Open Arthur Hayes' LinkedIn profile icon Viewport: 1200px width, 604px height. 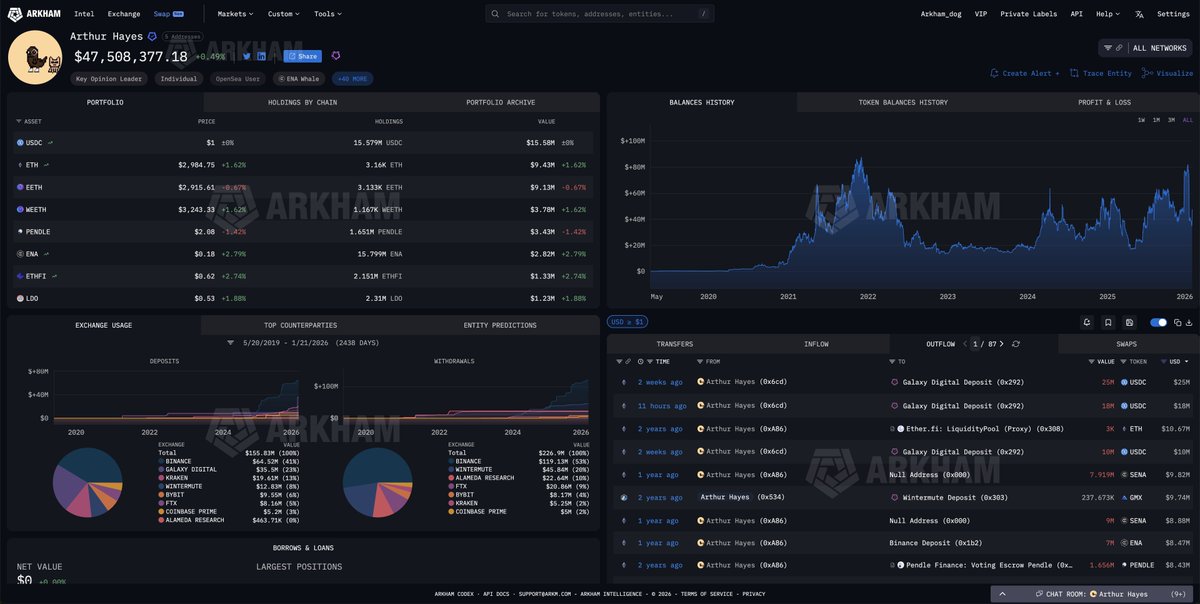pyautogui.click(x=262, y=56)
